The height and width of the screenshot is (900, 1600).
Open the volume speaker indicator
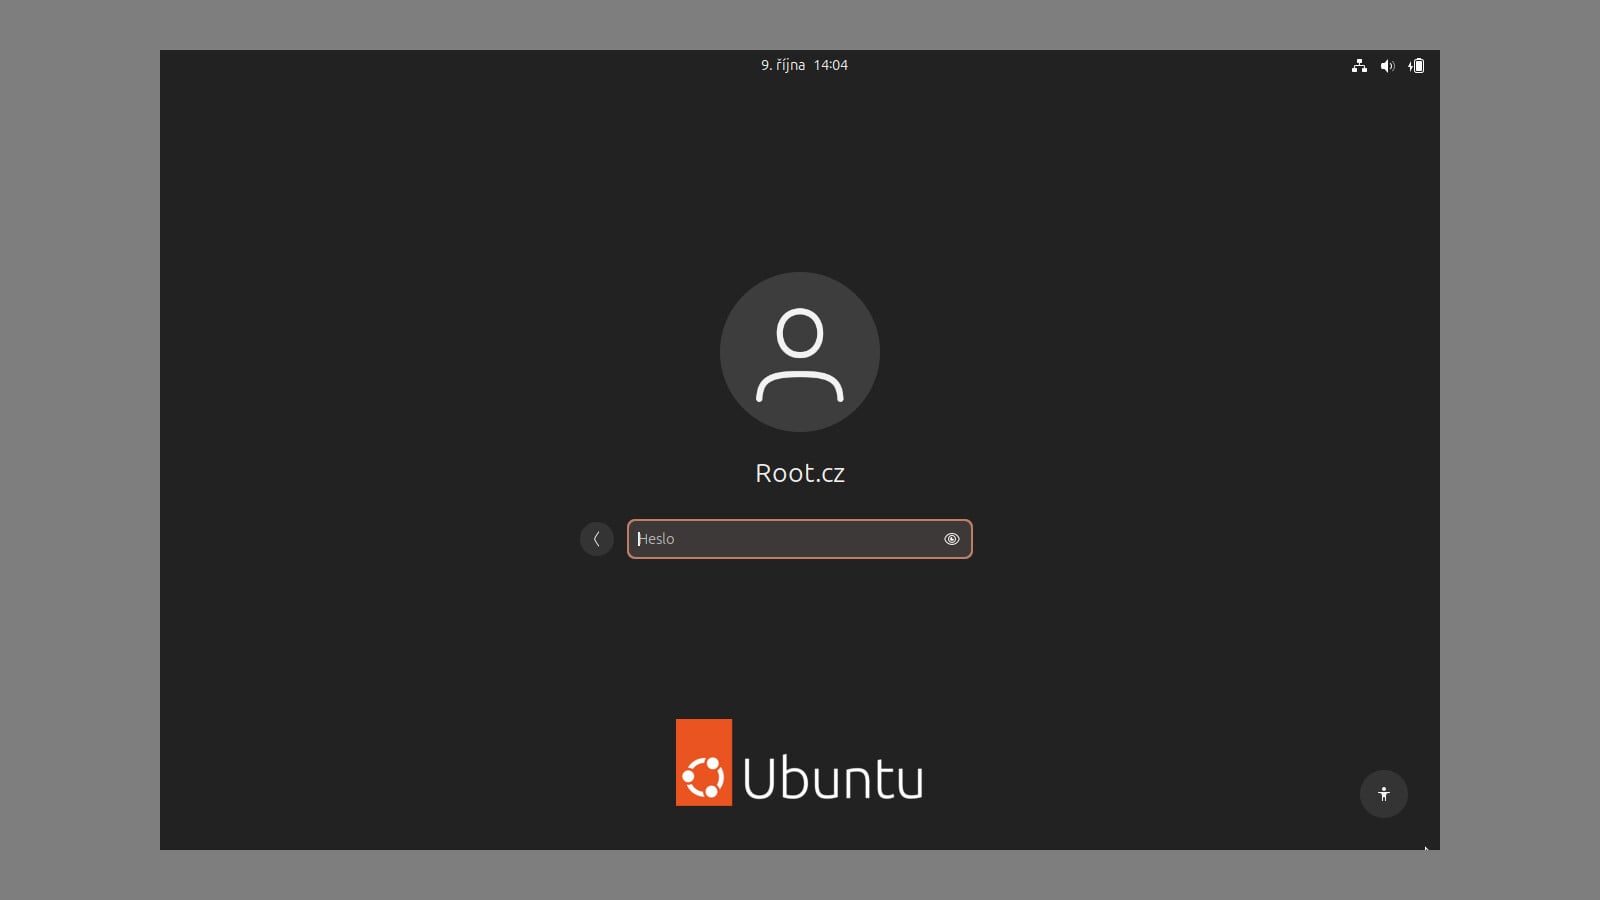1387,66
